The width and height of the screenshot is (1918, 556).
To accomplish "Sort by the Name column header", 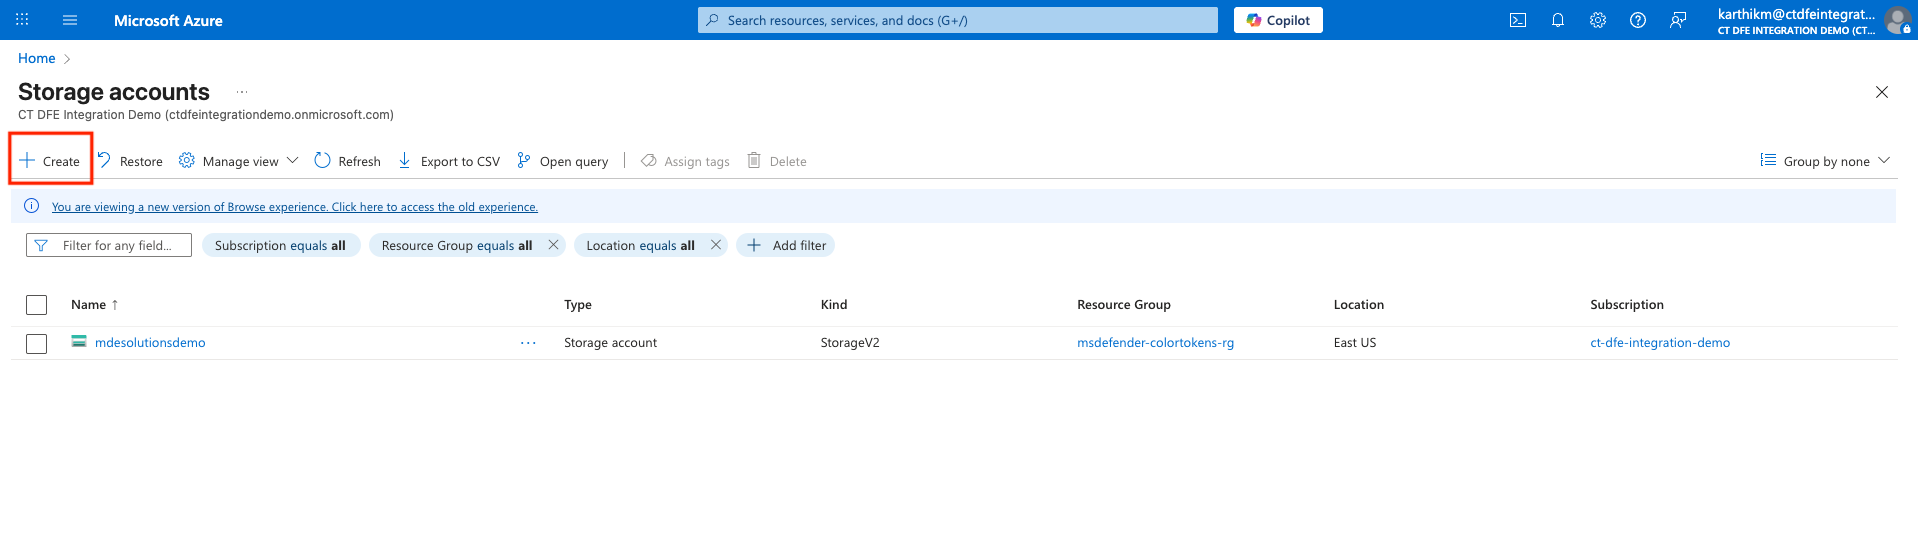I will coord(89,305).
